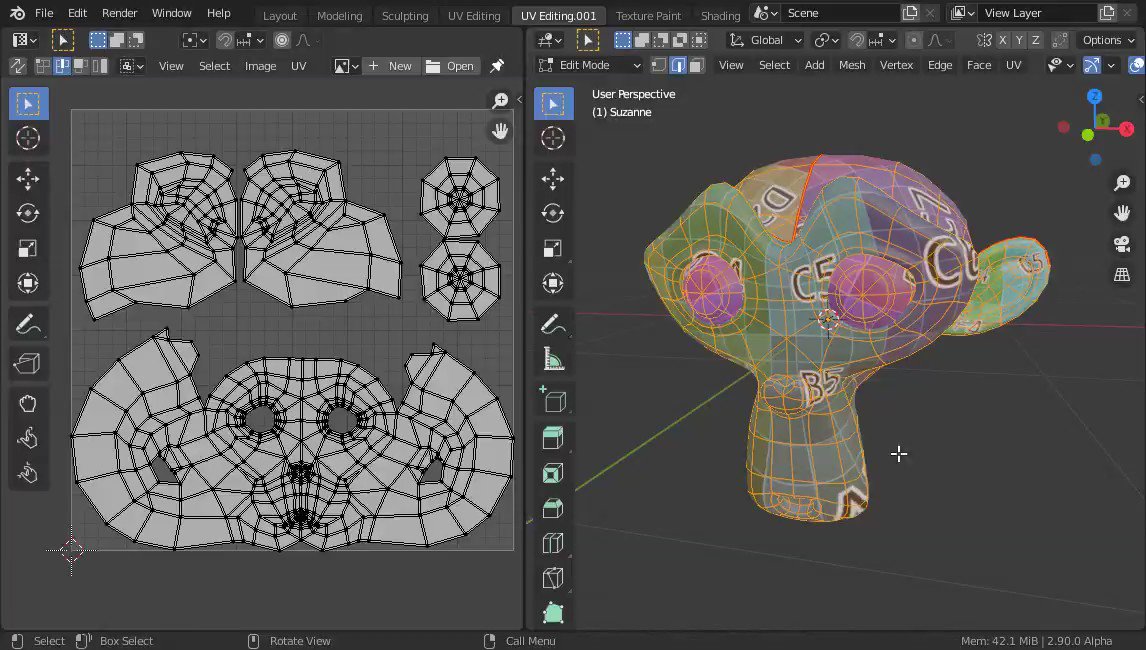Select the Scale tool in 3D viewport toolbar
This screenshot has height=650, width=1146.
point(553,249)
